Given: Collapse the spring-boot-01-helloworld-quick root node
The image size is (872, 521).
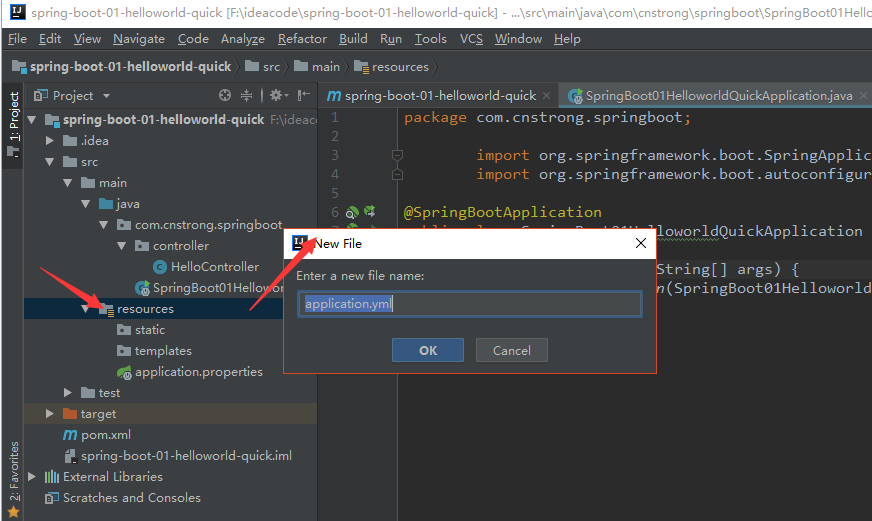Looking at the screenshot, I should [32, 120].
